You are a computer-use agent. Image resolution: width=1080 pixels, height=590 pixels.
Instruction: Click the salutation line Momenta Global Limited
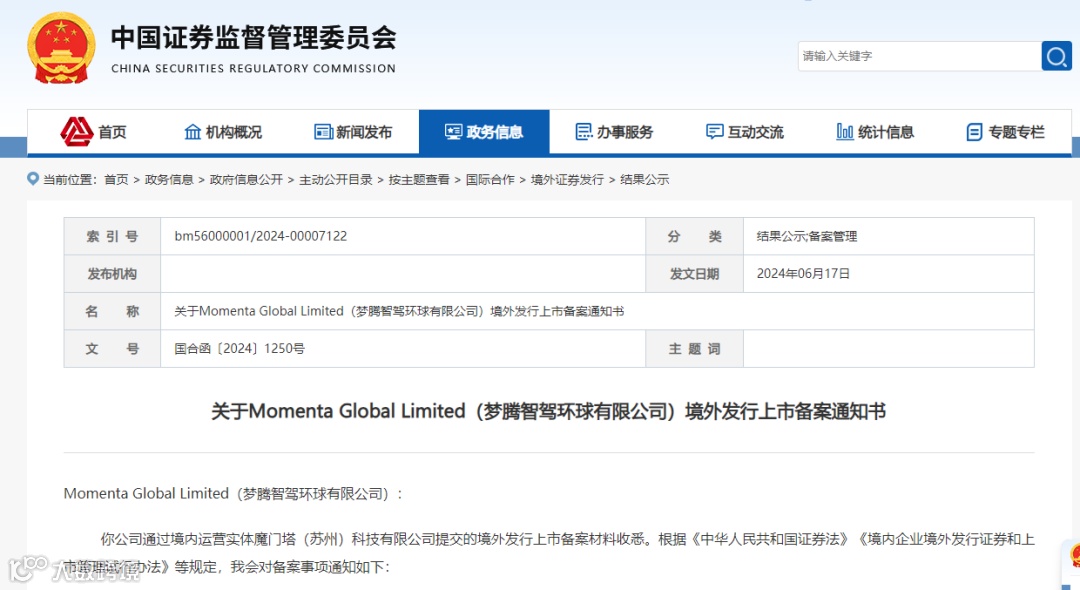coord(233,494)
